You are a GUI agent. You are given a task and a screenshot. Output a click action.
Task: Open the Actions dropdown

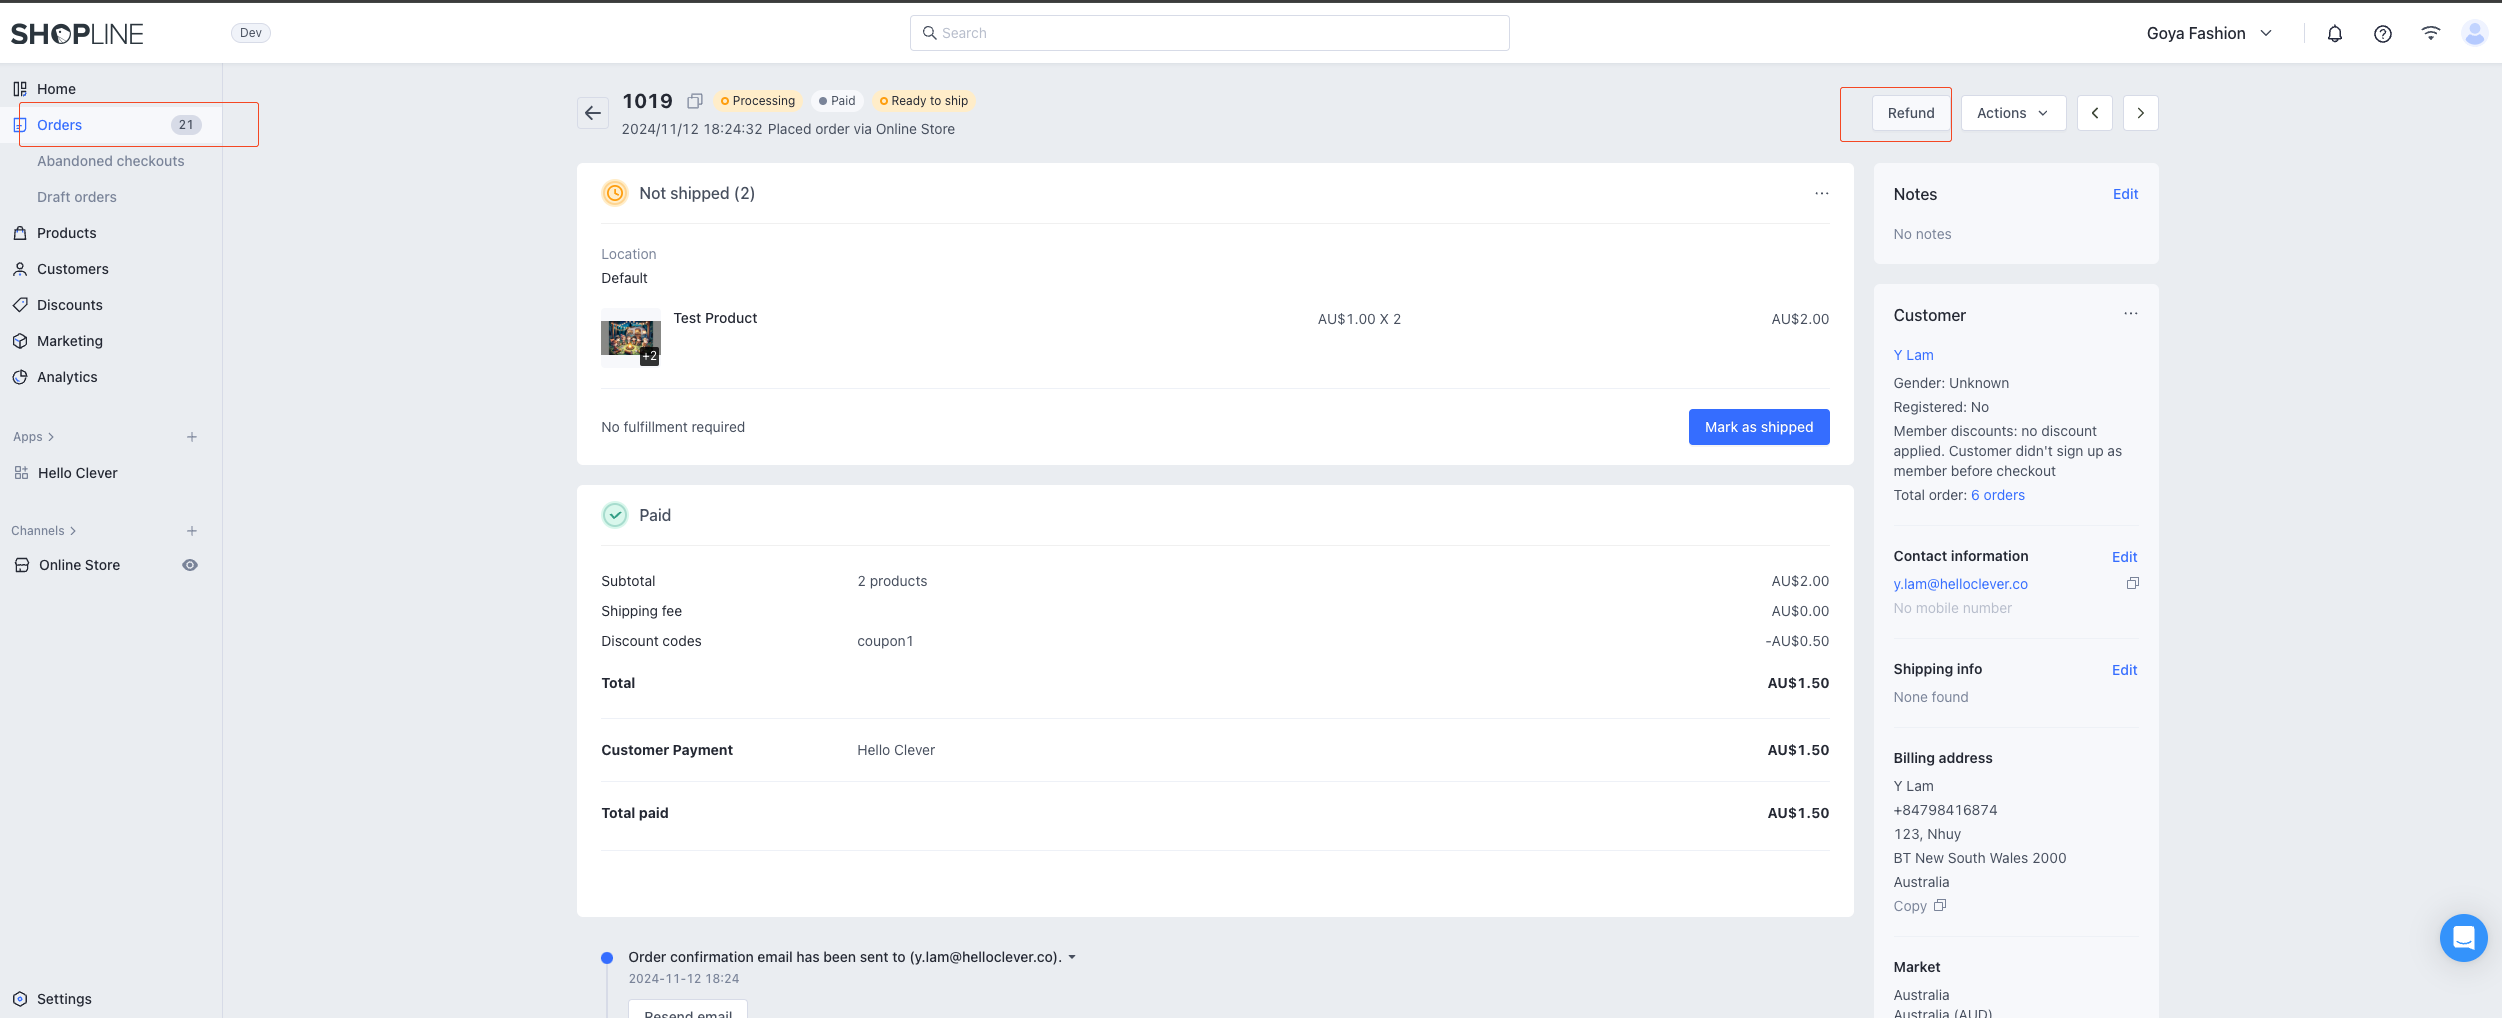pyautogui.click(x=2012, y=113)
